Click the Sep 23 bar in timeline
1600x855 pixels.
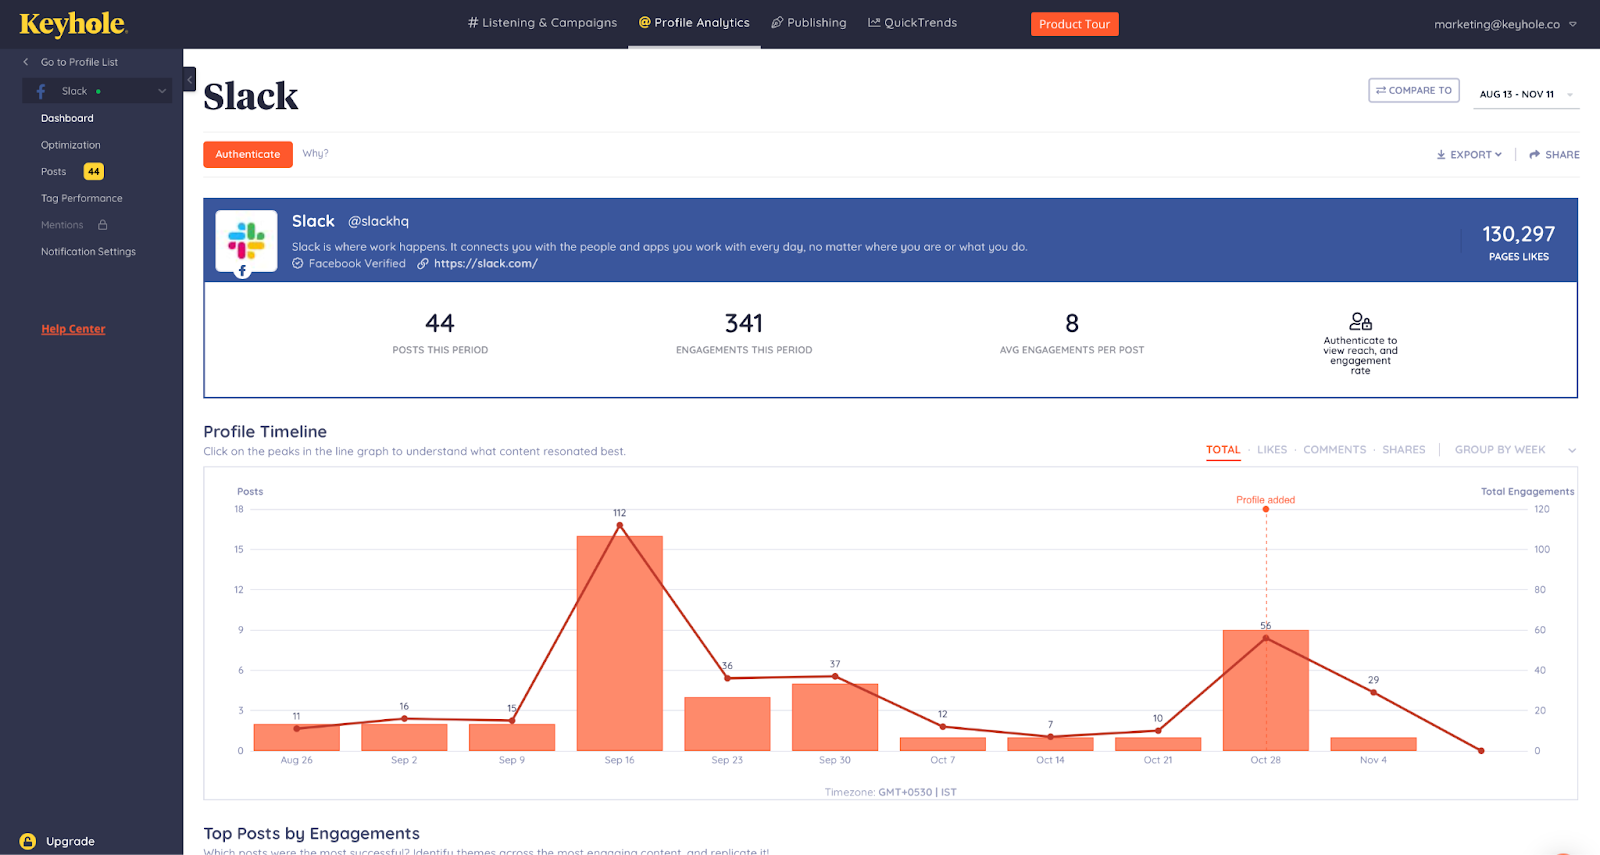tap(727, 724)
